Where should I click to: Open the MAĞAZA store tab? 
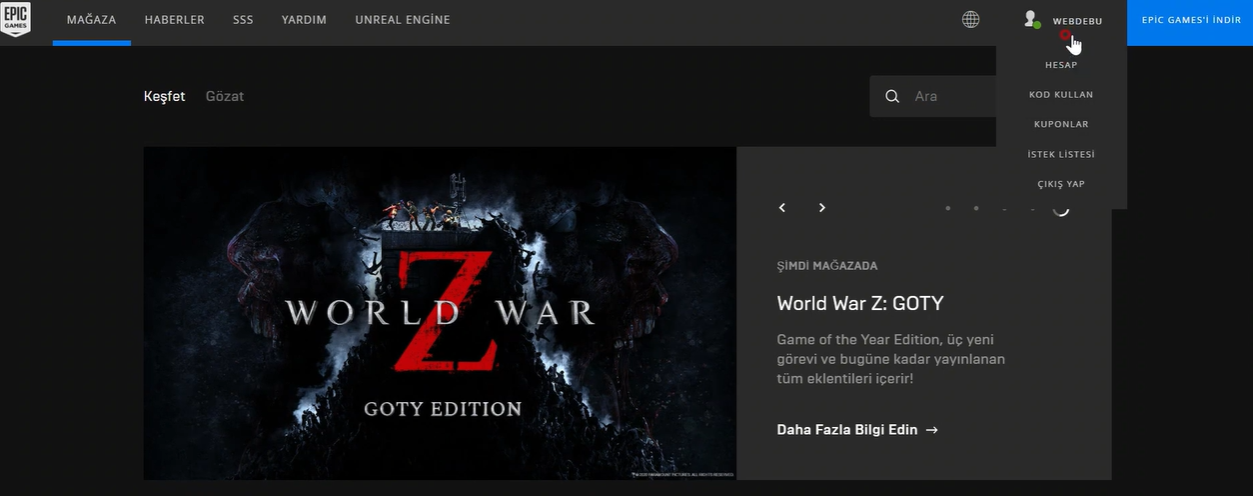91,20
